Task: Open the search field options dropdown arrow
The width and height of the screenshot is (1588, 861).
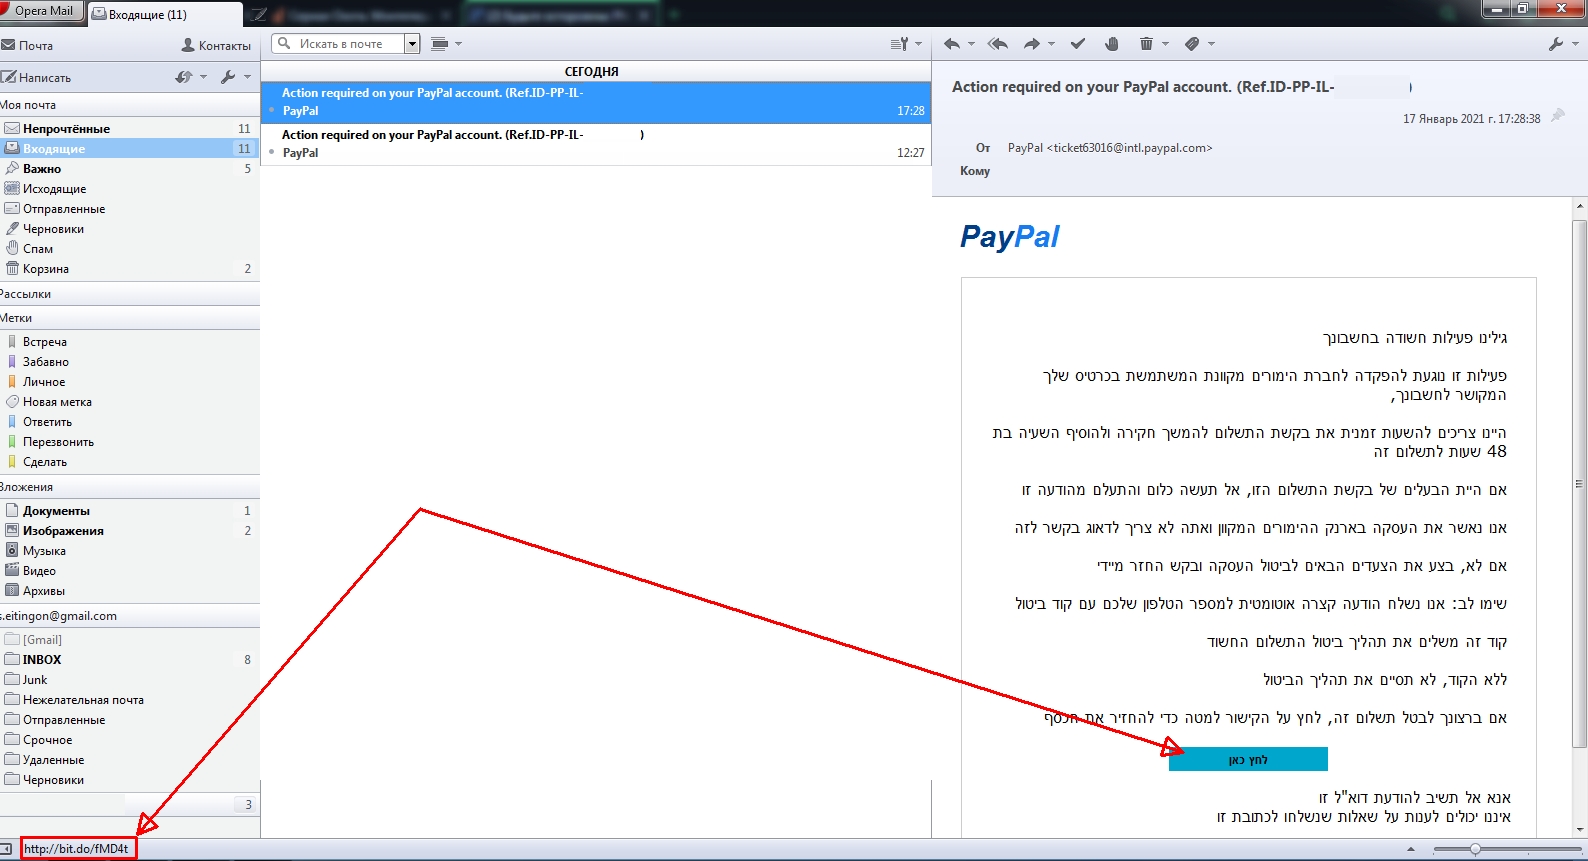Action: (x=412, y=44)
